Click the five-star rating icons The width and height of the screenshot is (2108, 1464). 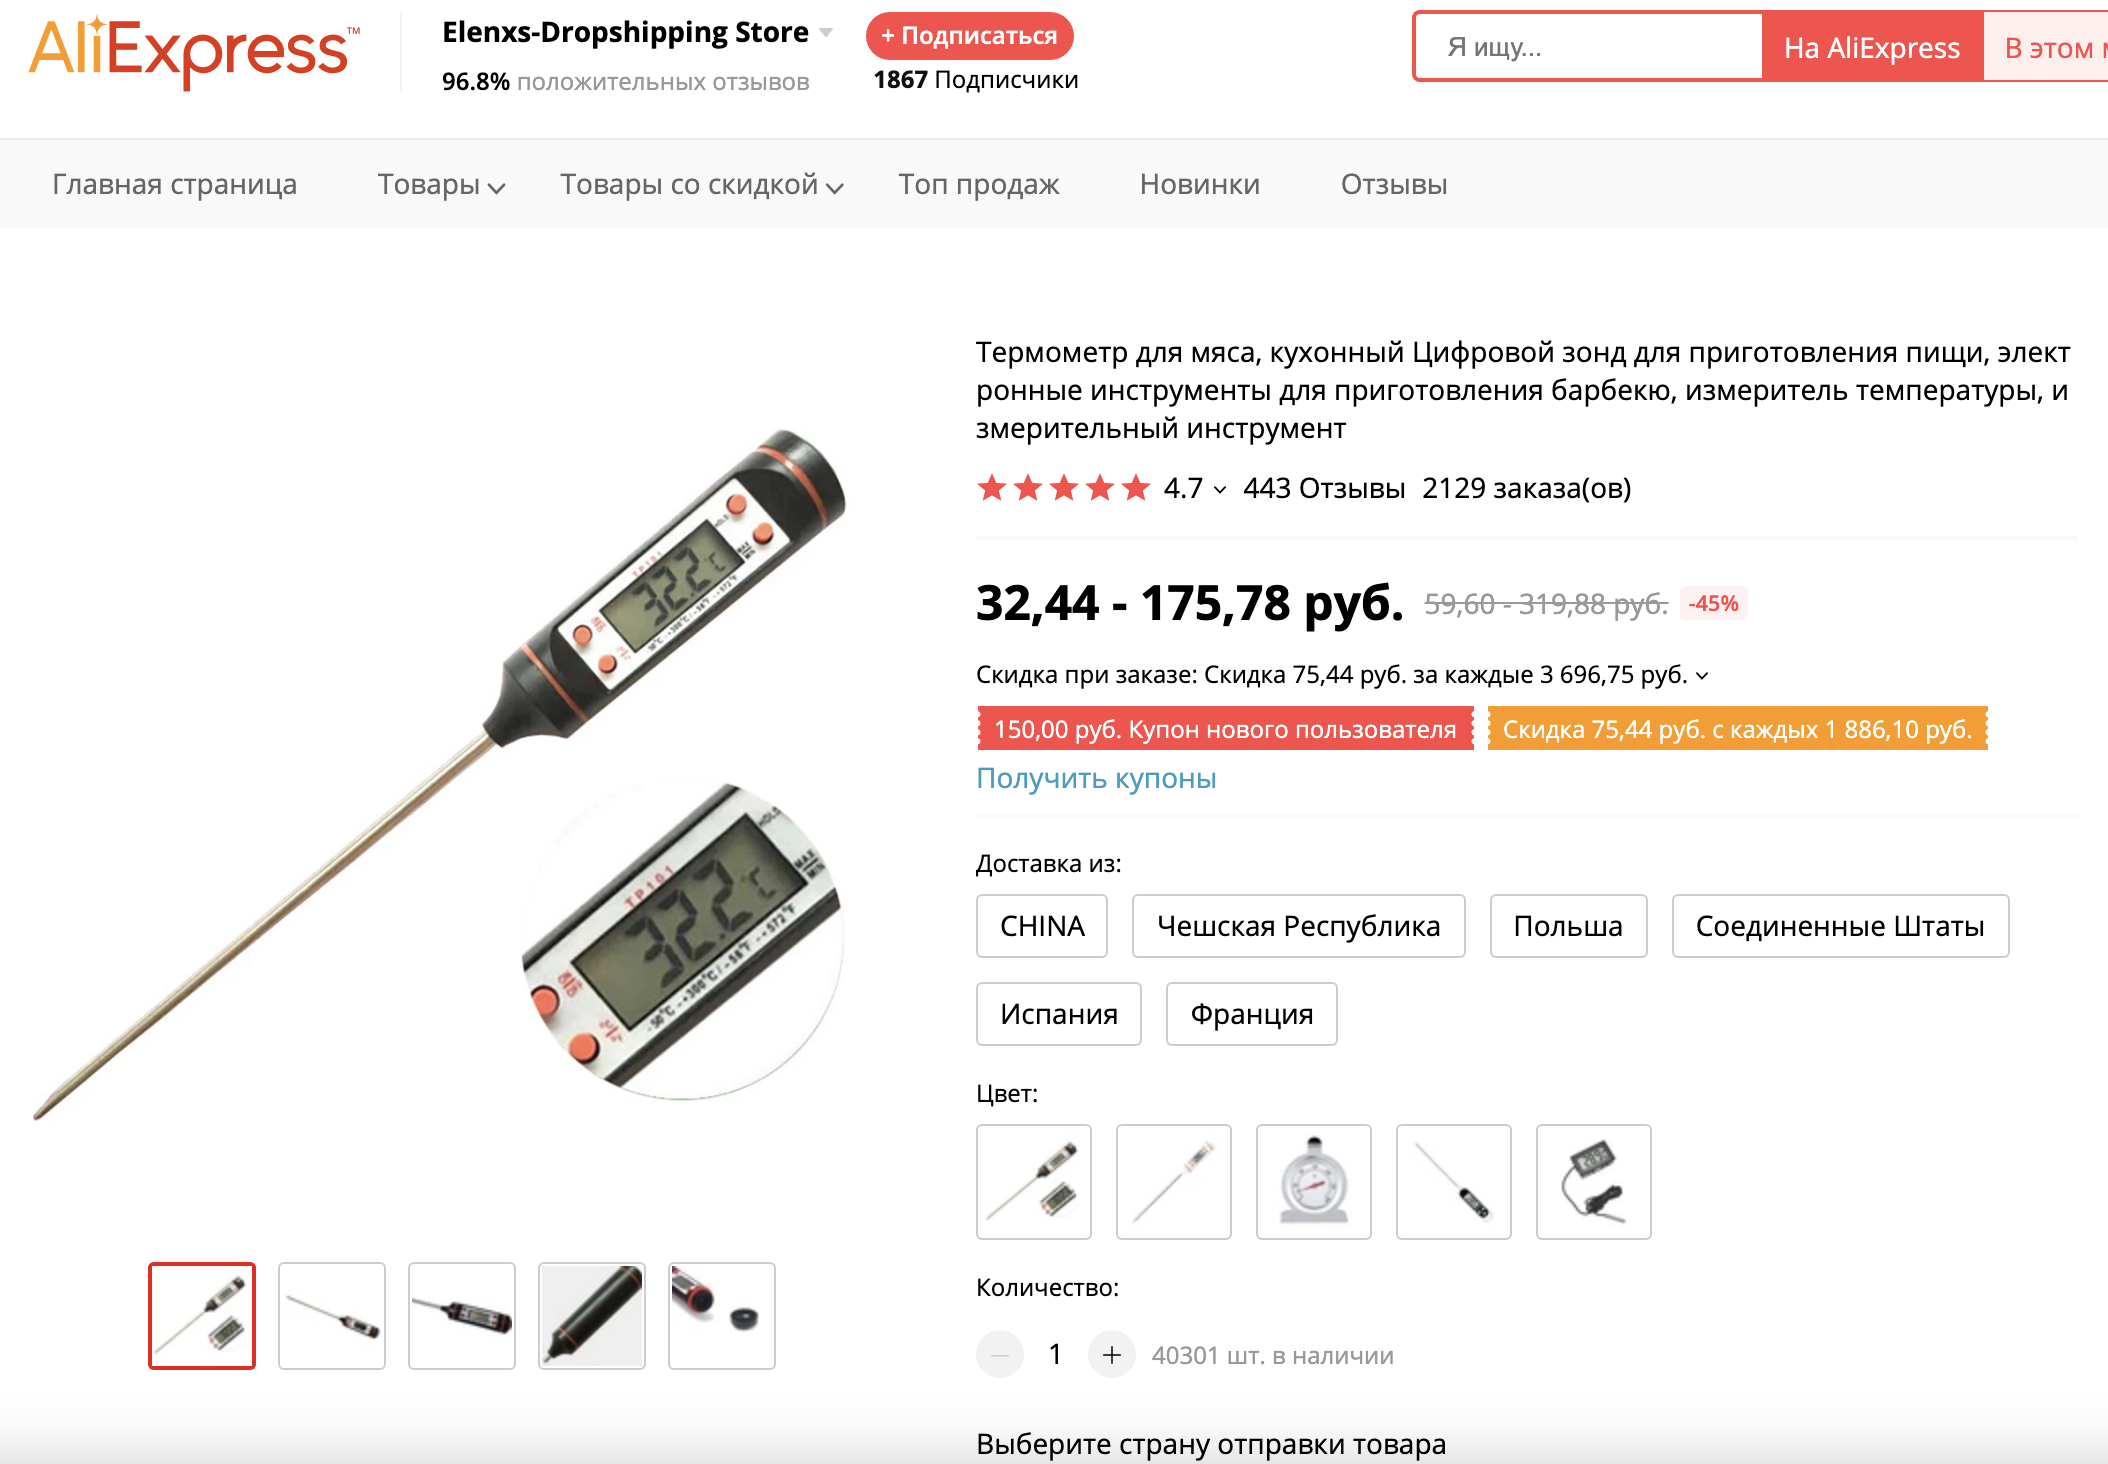coord(1063,488)
